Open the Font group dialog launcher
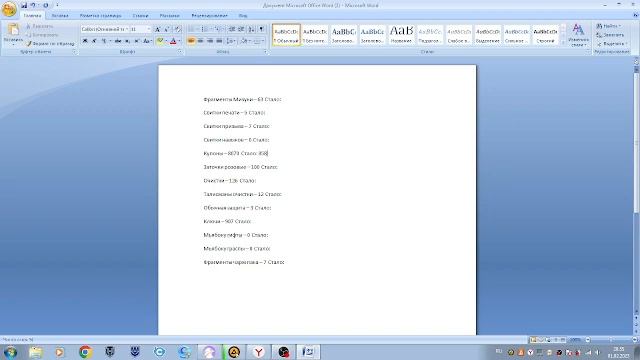The width and height of the screenshot is (640, 360). 180,52
